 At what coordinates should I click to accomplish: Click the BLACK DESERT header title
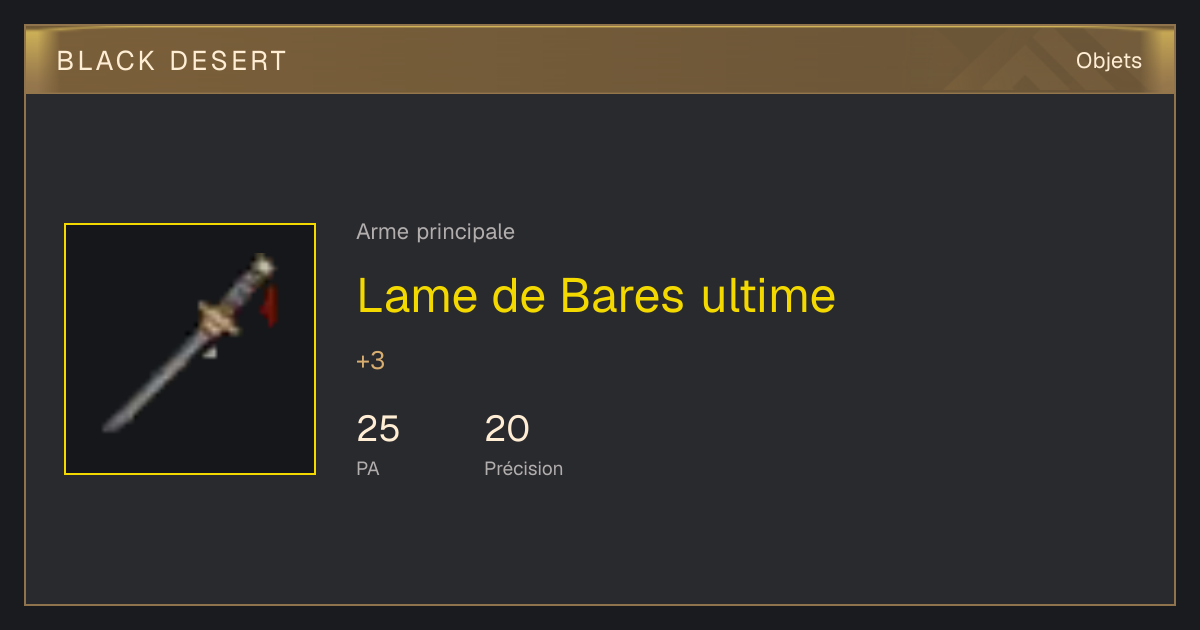172,61
